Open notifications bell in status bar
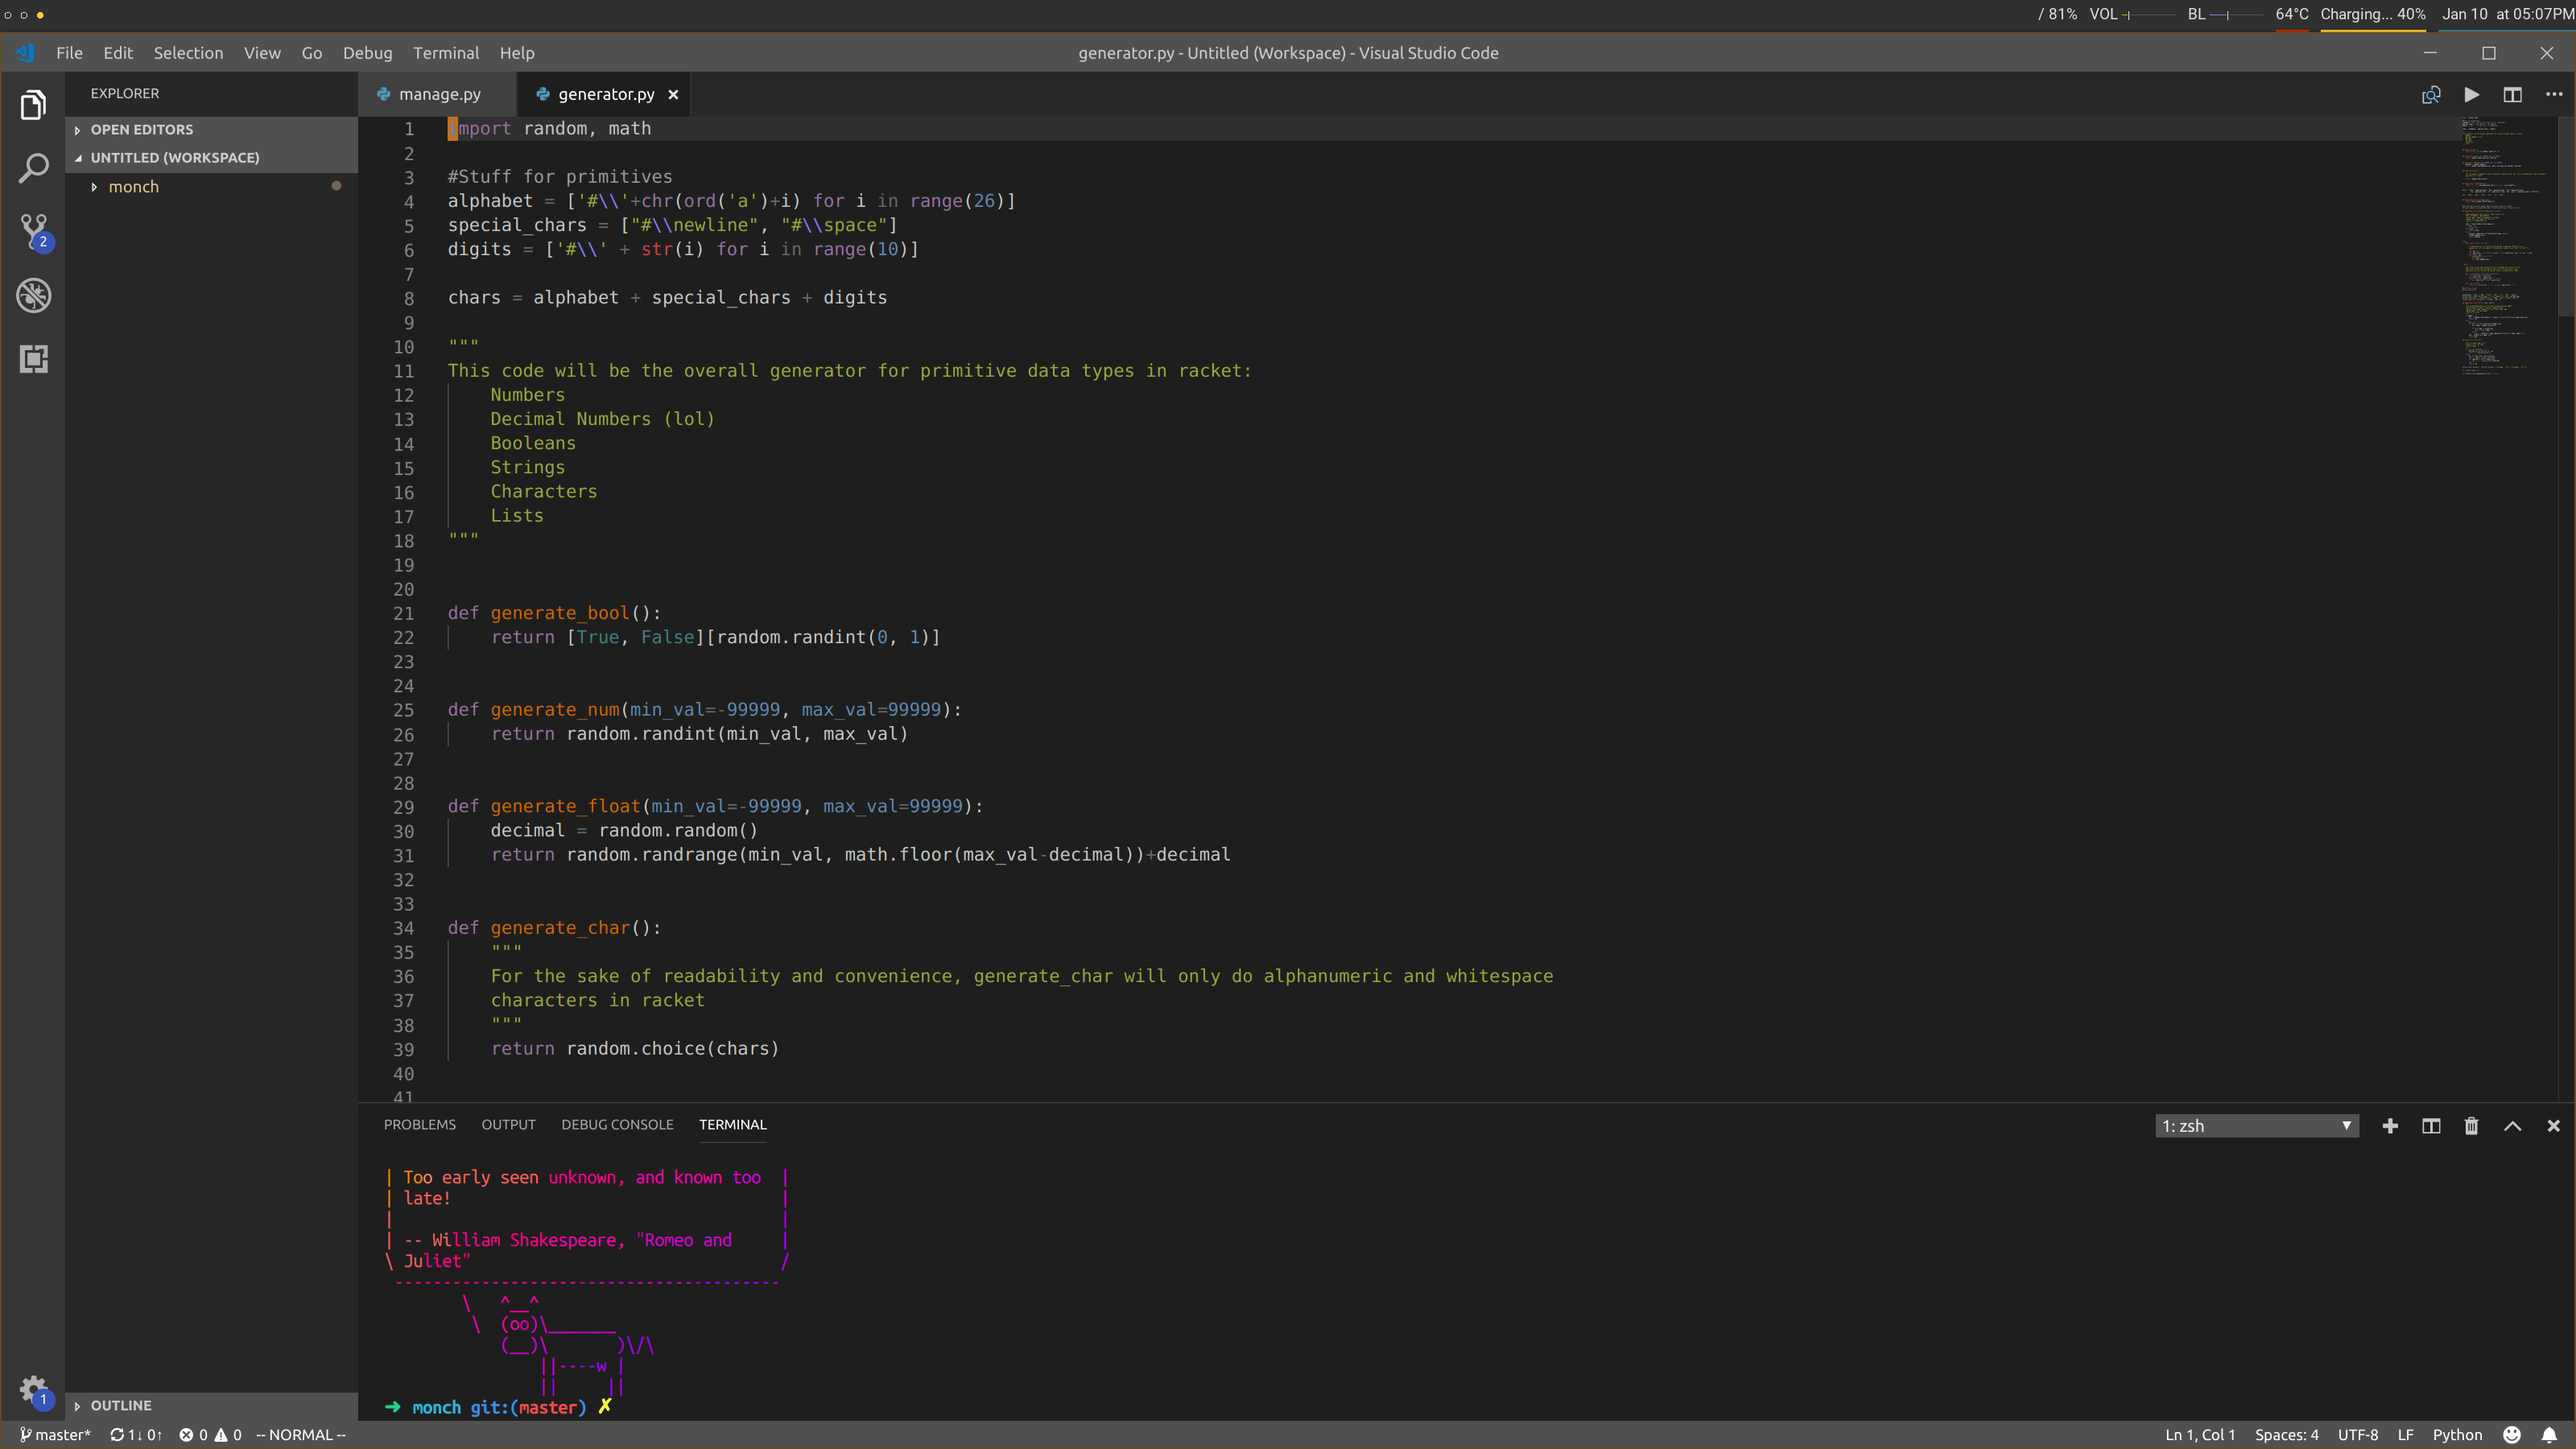 click(x=2549, y=1435)
